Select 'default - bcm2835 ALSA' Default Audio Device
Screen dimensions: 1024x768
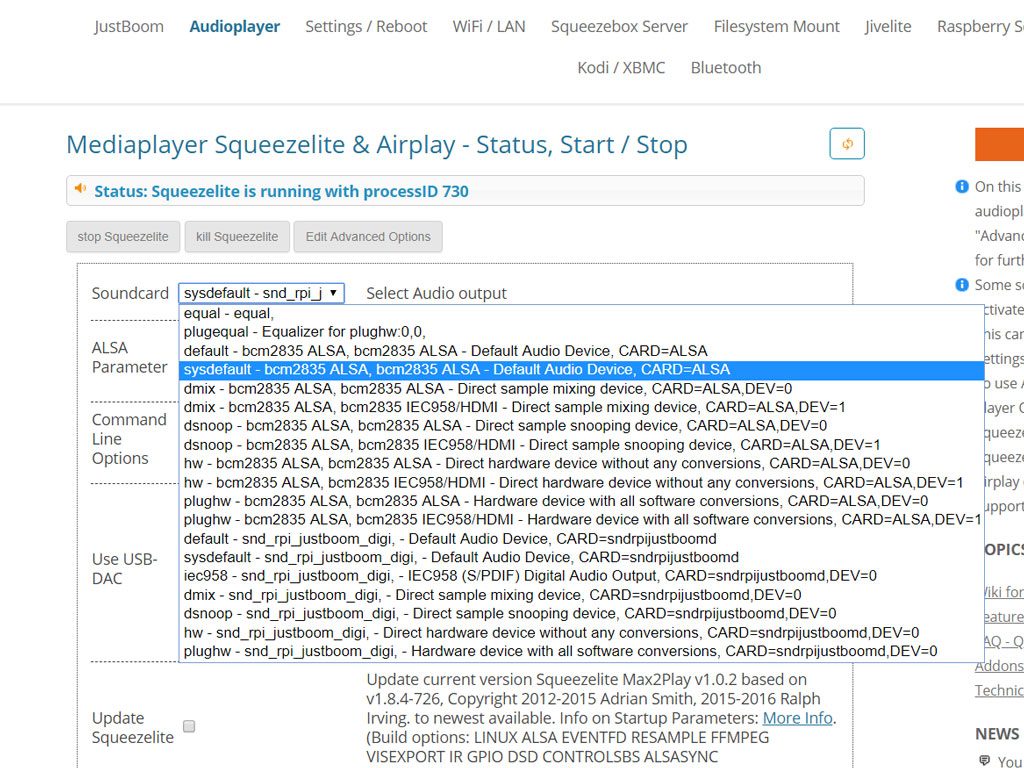tap(445, 351)
